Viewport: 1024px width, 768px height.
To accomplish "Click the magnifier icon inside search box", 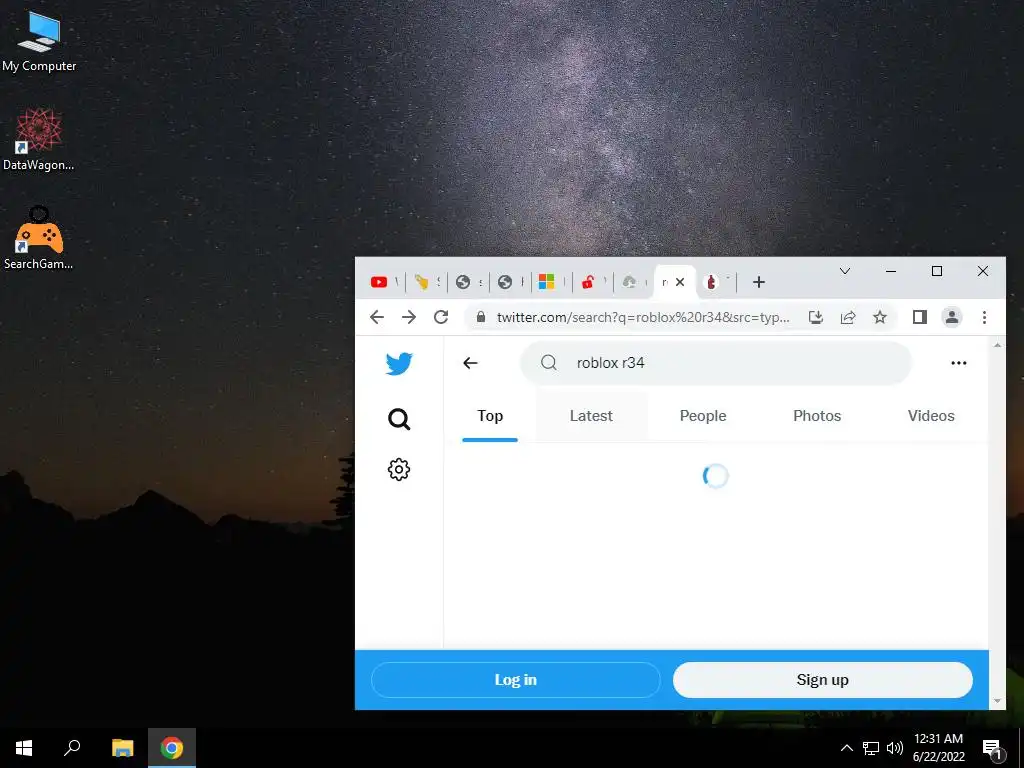I will [x=549, y=362].
